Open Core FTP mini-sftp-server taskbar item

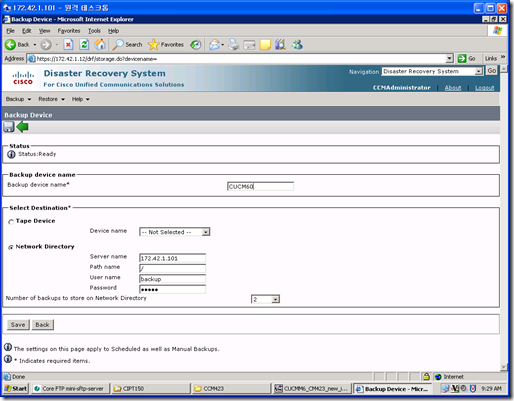pos(71,389)
